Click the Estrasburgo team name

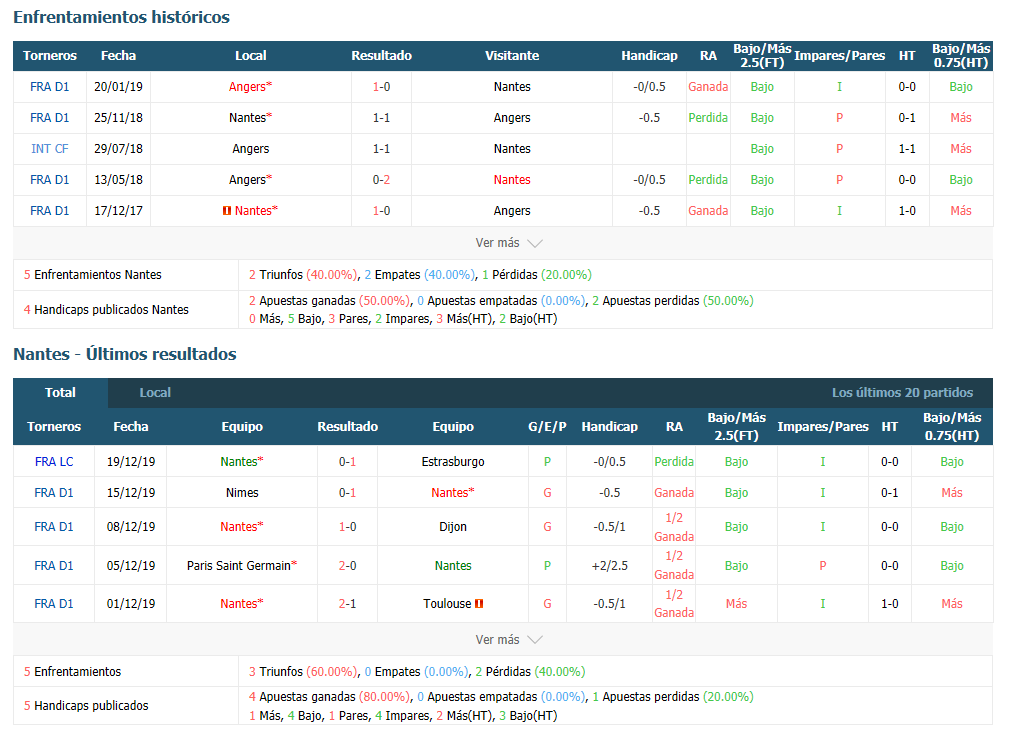tap(453, 462)
